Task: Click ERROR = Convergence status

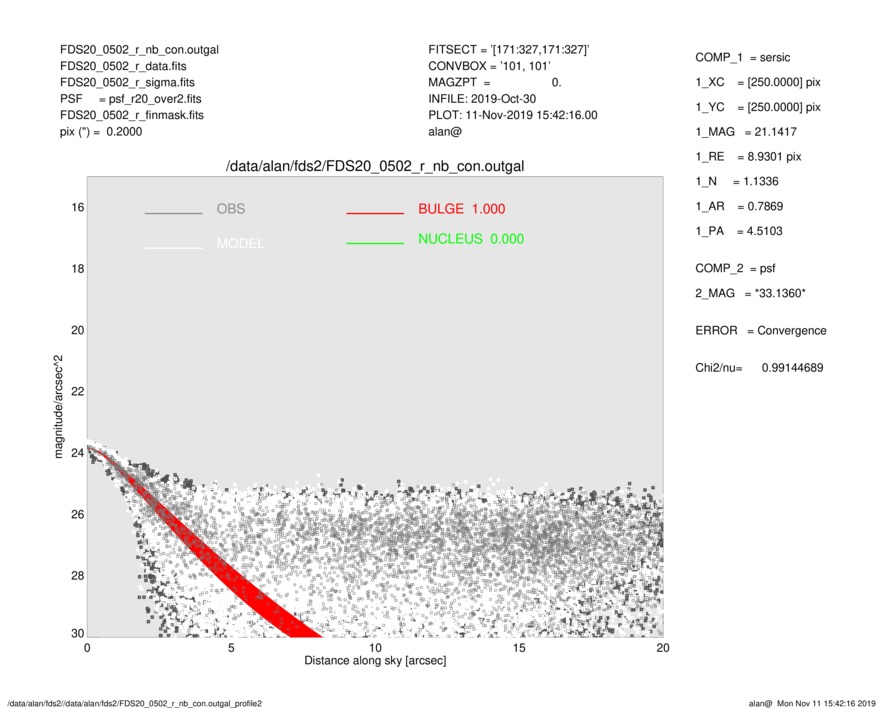Action: (760, 330)
